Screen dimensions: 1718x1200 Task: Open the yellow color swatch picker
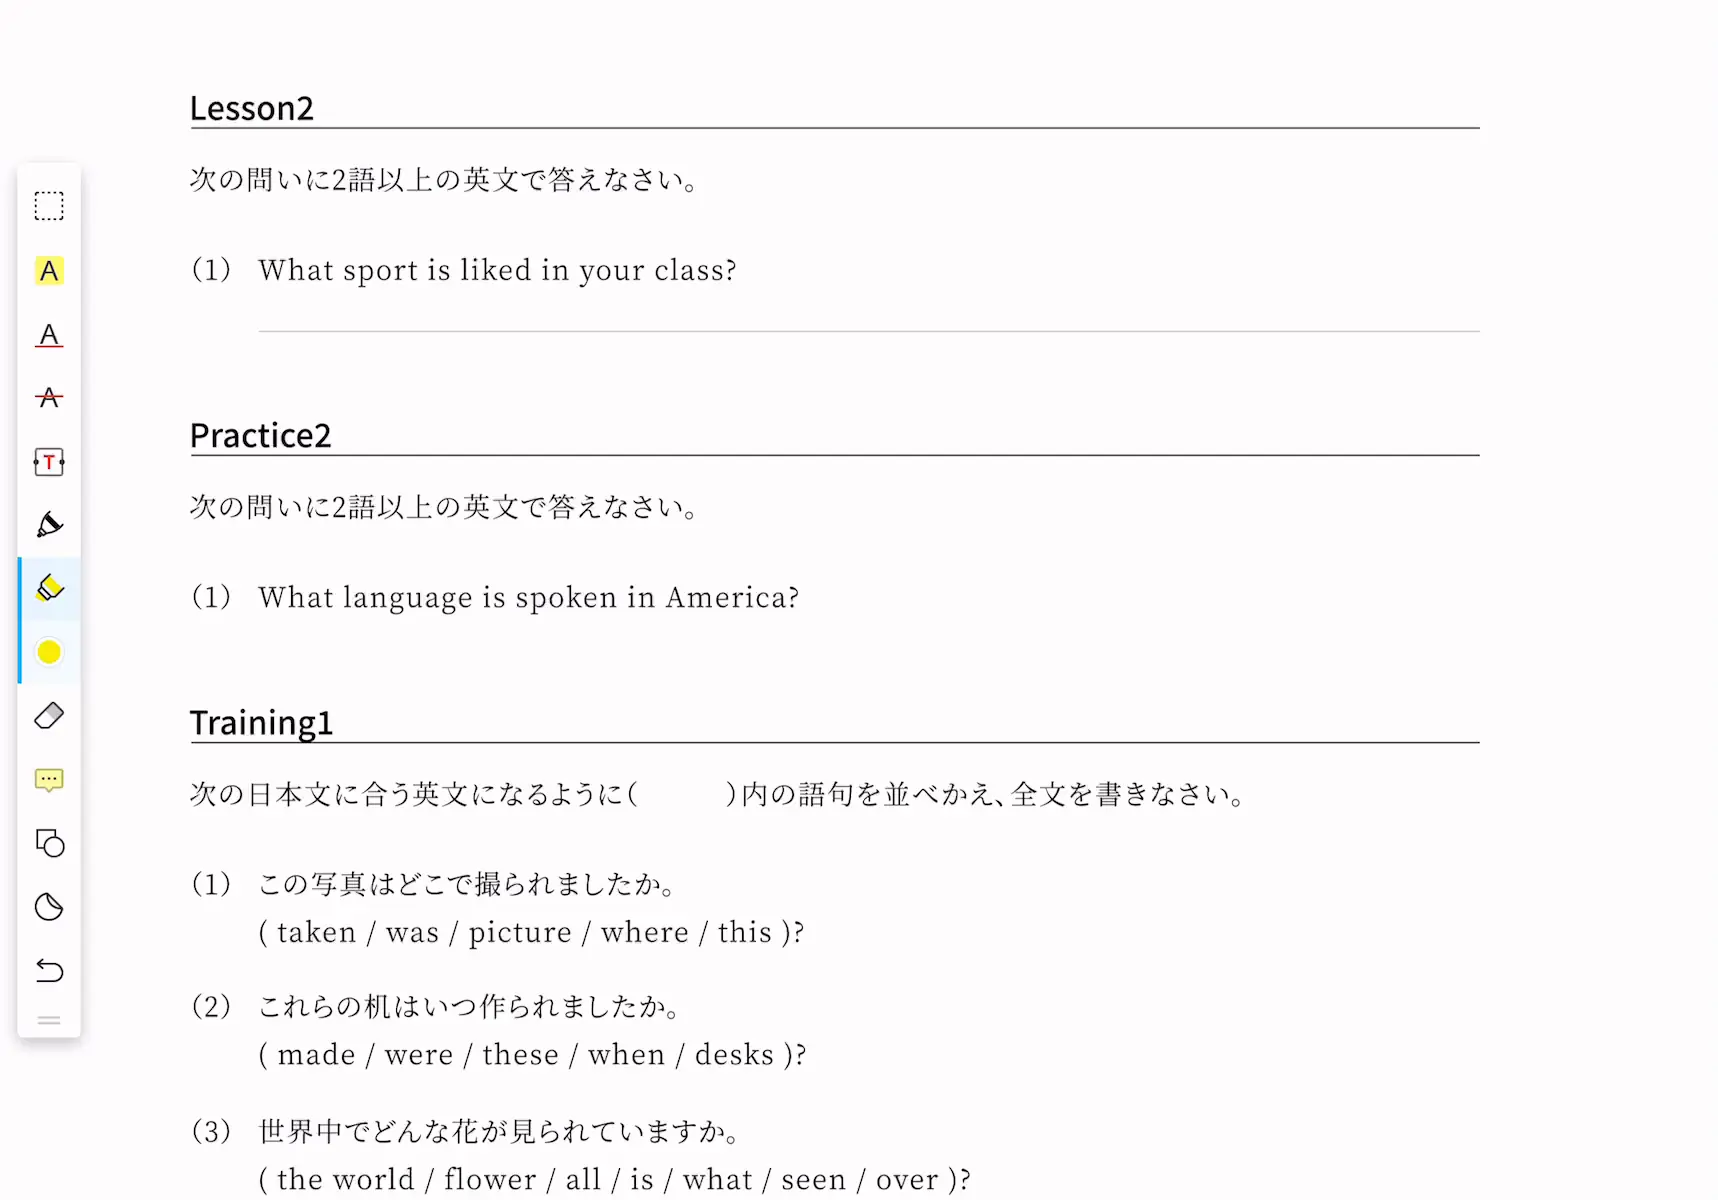[x=49, y=652]
